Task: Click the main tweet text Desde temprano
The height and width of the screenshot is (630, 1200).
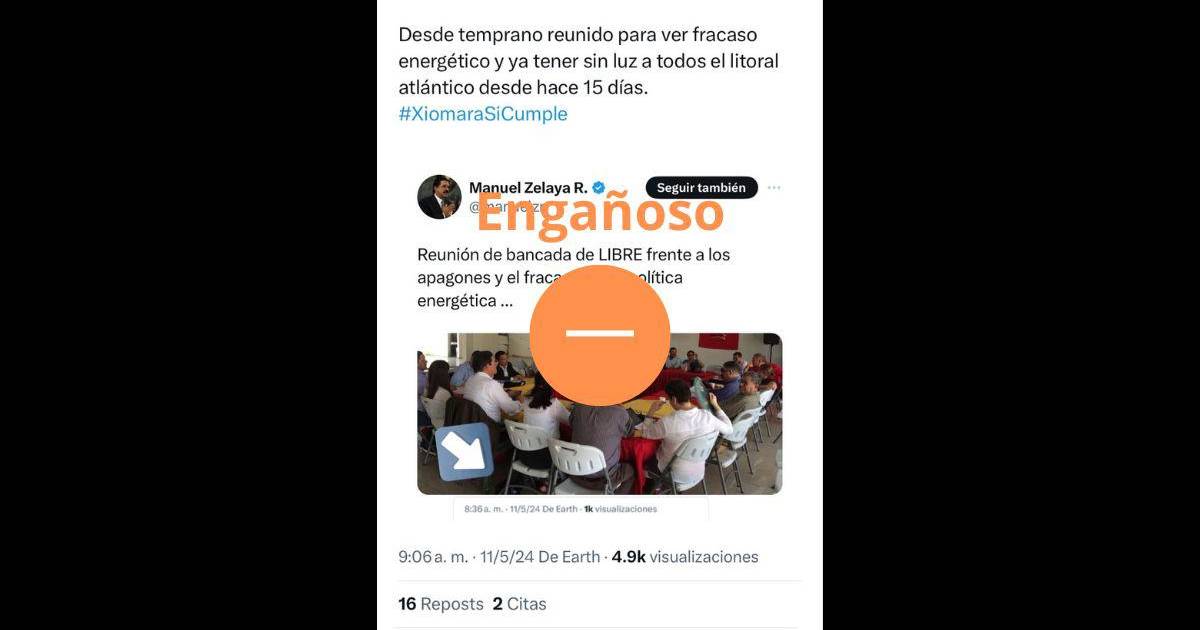Action: 588,61
